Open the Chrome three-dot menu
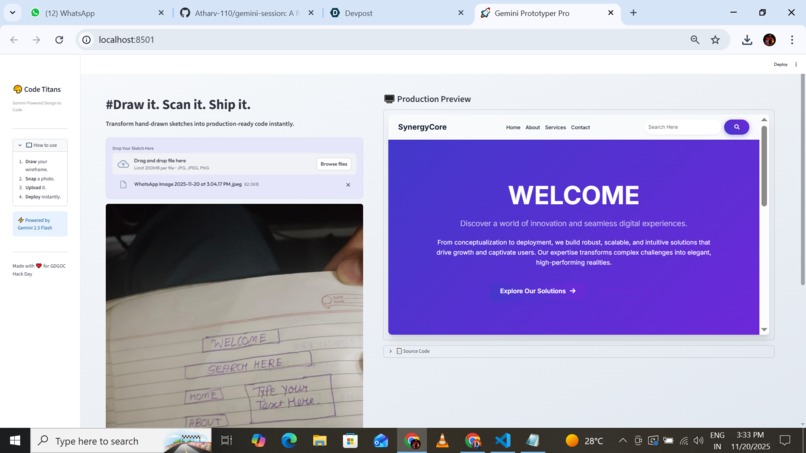 pos(792,40)
